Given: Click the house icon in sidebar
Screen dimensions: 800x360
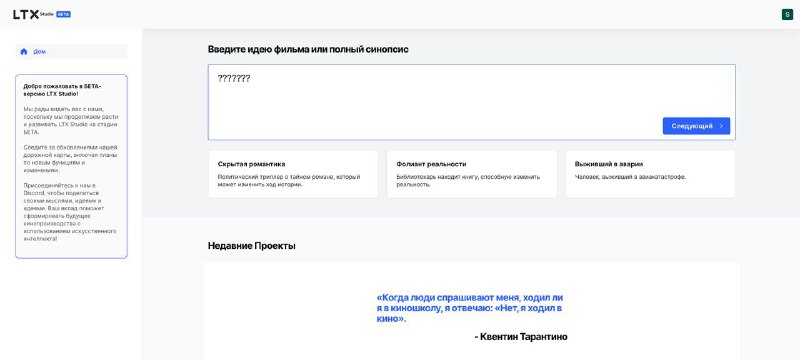Looking at the screenshot, I should [23, 52].
